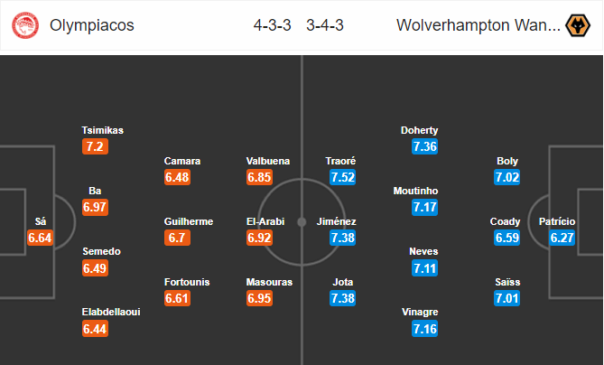Click the Olympiacos club crest icon
Image resolution: width=604 pixels, height=365 pixels.
(x=25, y=25)
